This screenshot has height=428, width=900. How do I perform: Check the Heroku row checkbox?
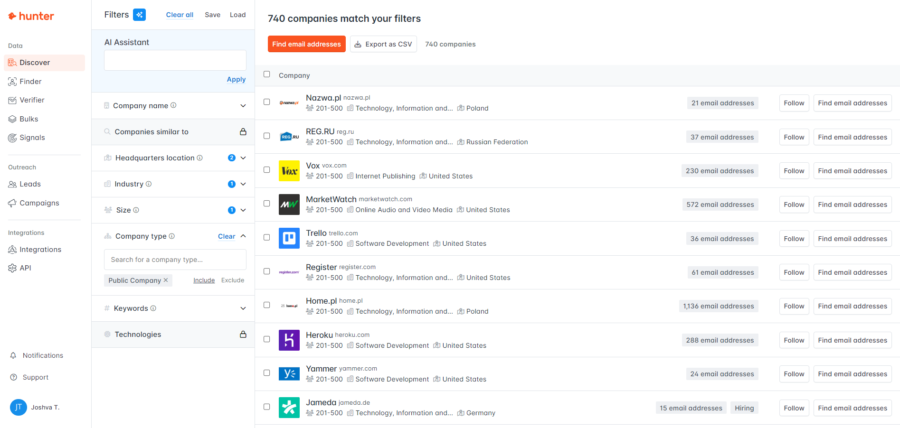point(266,338)
